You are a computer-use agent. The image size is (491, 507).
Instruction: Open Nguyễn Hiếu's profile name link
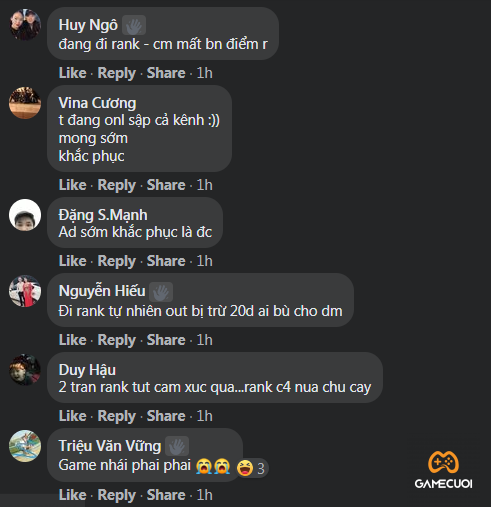(x=102, y=291)
